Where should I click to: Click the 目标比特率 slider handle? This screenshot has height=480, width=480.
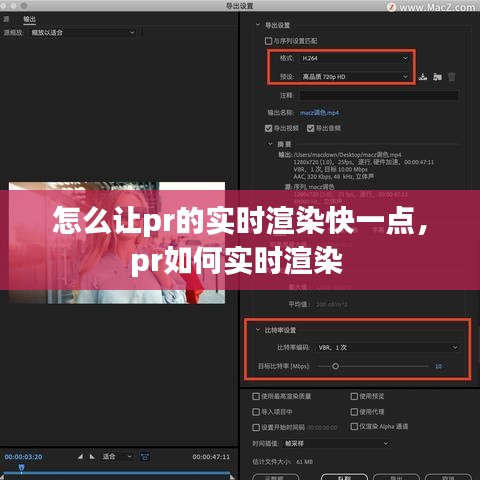point(336,366)
